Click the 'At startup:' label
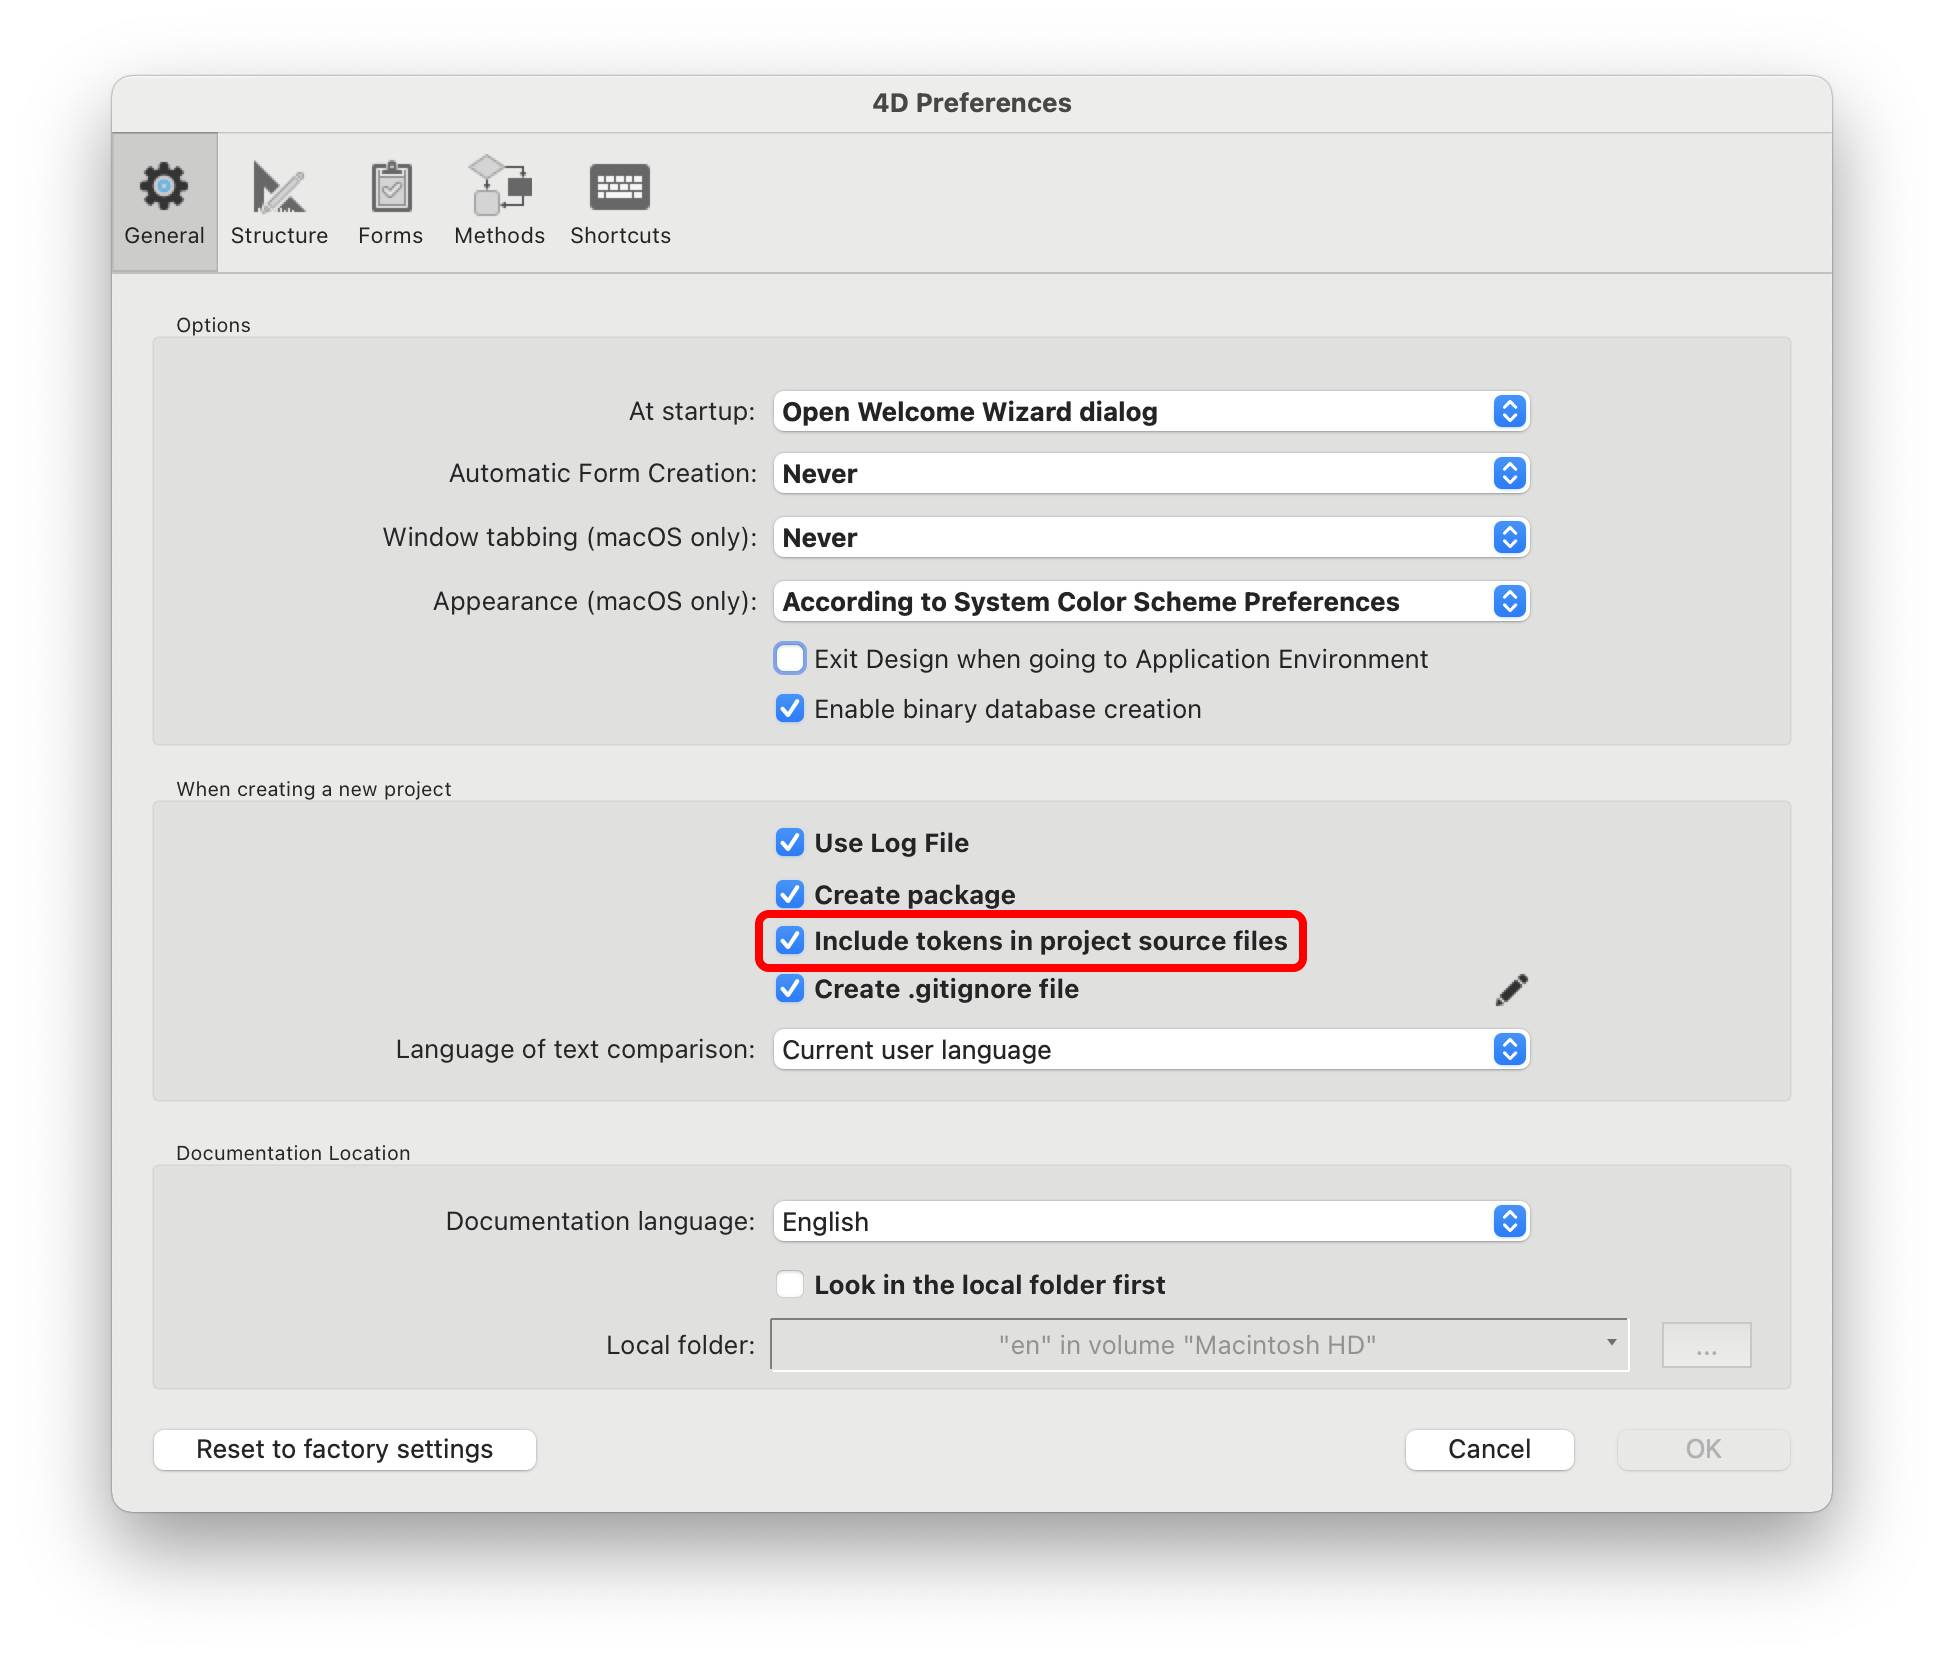The width and height of the screenshot is (1944, 1660). click(x=692, y=412)
